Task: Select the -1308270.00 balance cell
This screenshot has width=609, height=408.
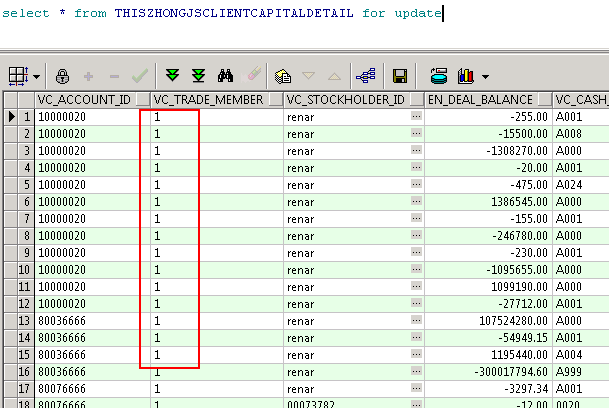Action: (x=489, y=151)
